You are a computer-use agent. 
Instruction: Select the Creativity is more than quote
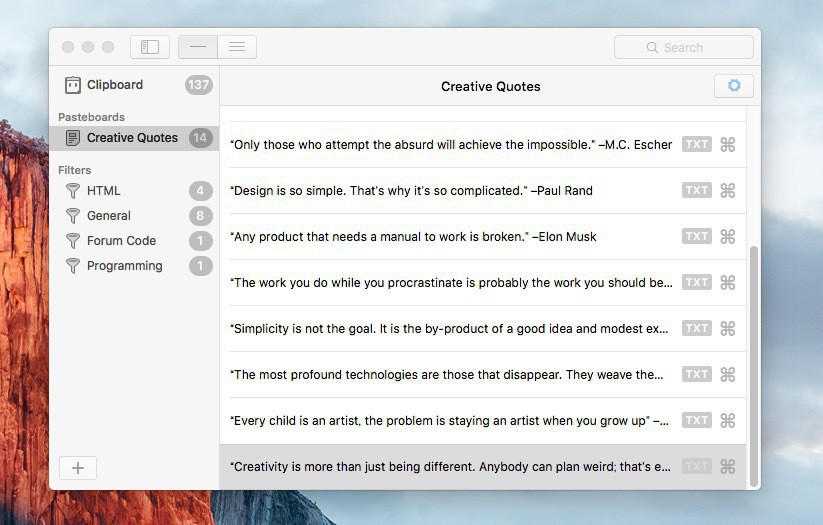coord(483,467)
